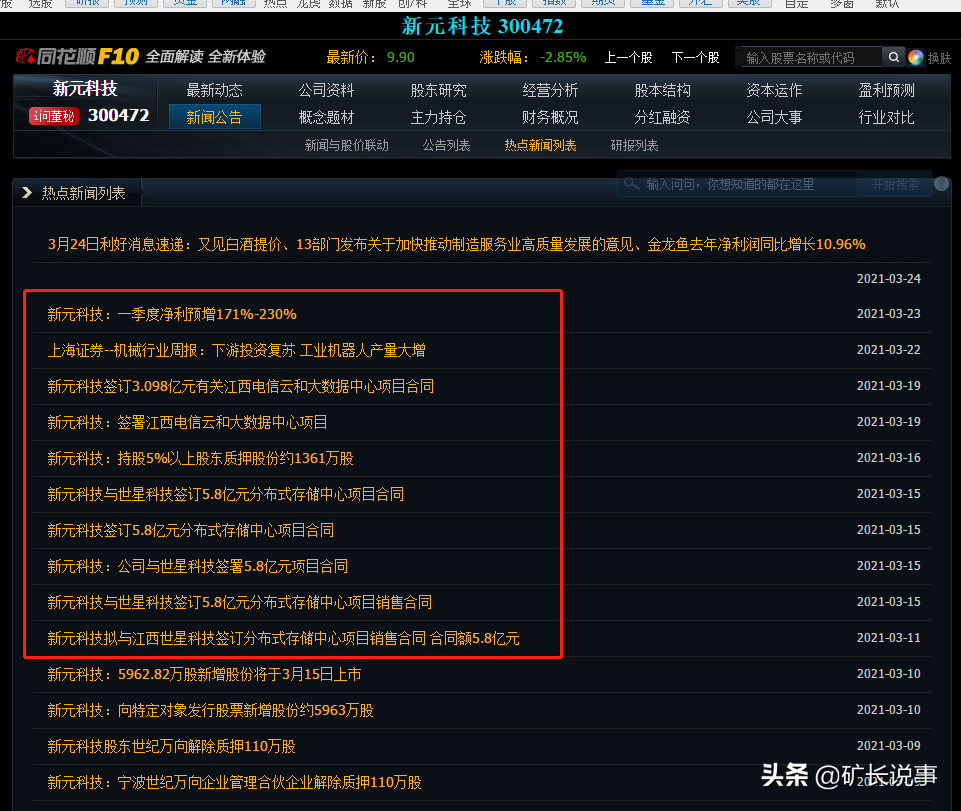Viewport: 961px width, 811px height.
Task: Open 概念题材 tab
Action: pos(326,117)
